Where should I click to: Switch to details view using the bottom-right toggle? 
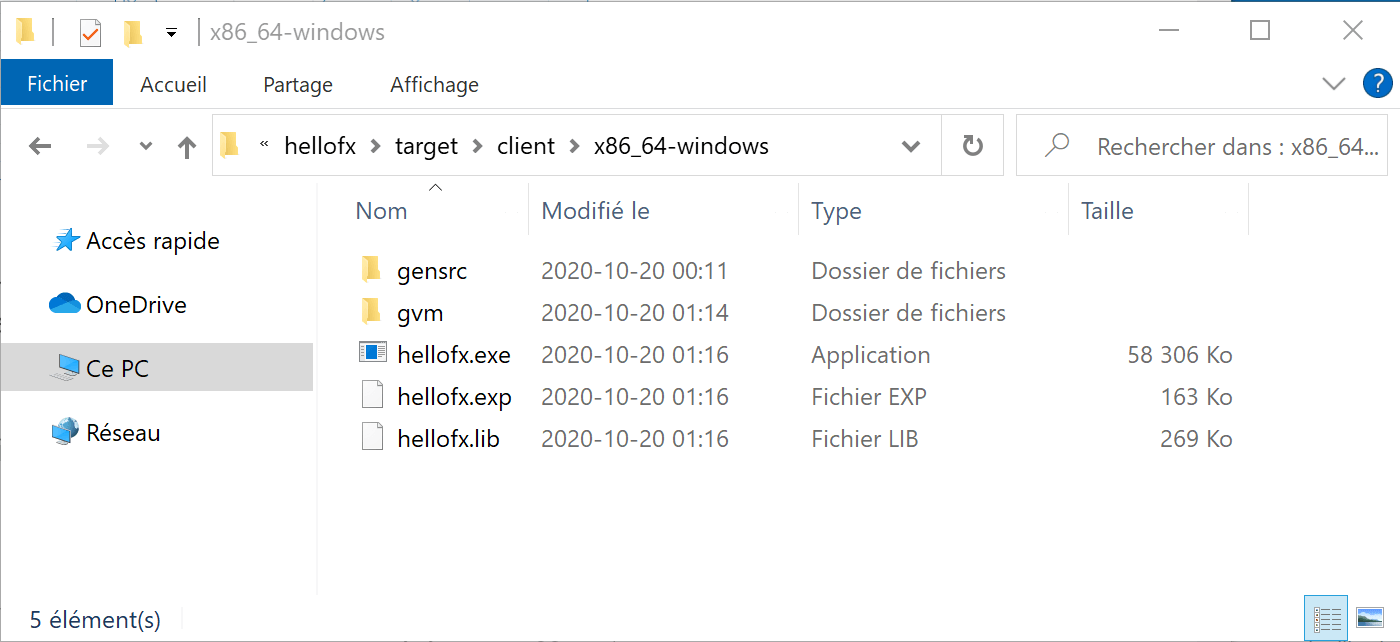click(1326, 617)
